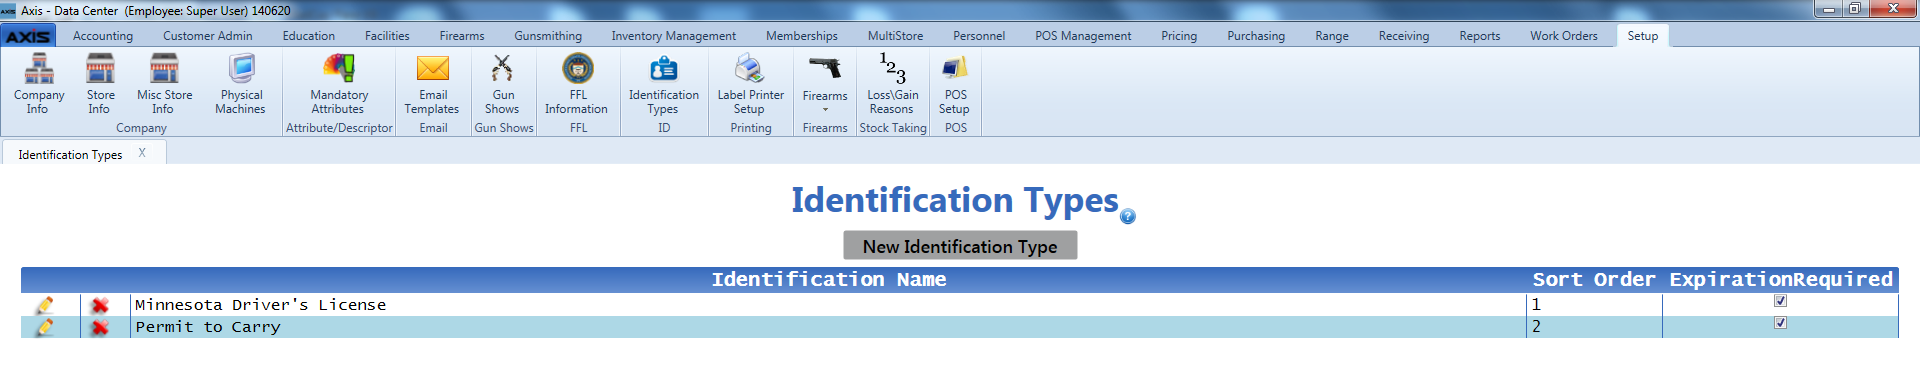Click the AXIS application menu button

click(x=28, y=36)
